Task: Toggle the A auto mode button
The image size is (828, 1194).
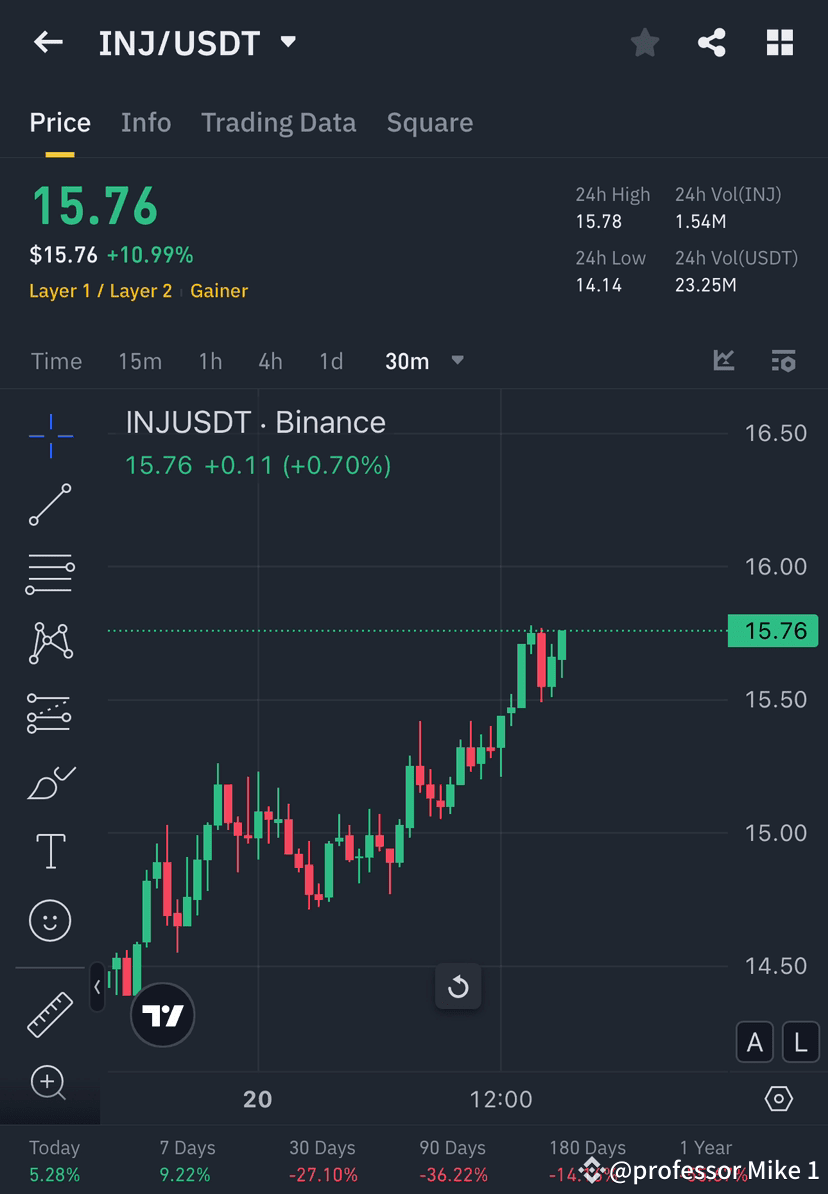Action: [755, 1042]
